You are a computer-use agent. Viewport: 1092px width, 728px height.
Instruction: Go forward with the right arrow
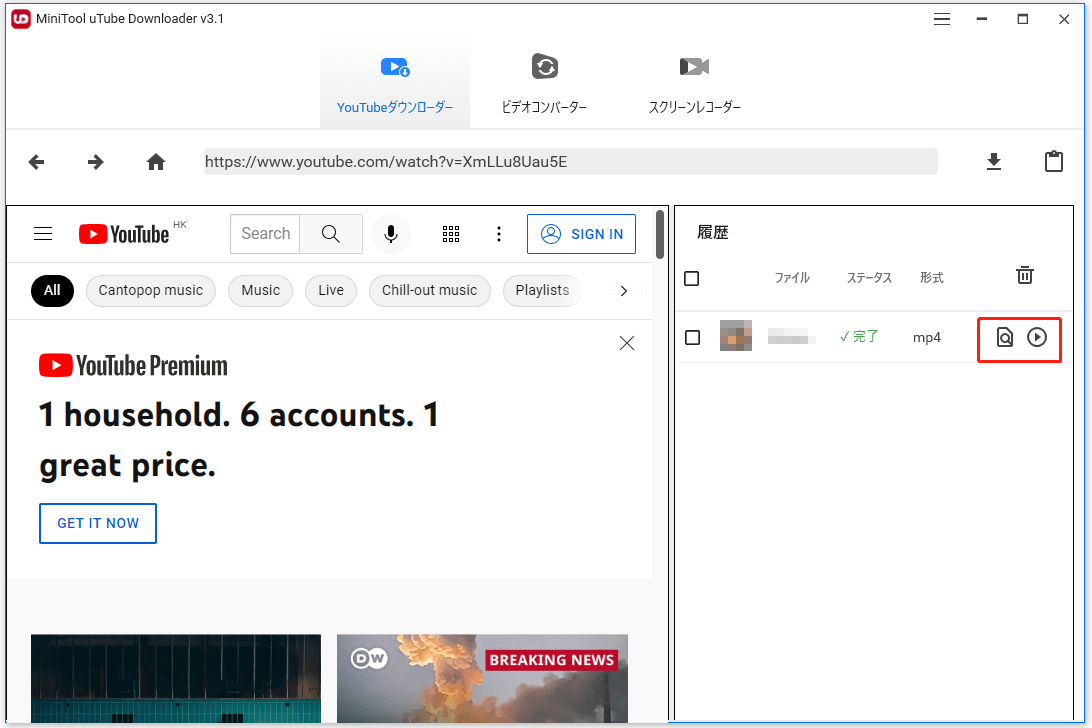coord(95,162)
